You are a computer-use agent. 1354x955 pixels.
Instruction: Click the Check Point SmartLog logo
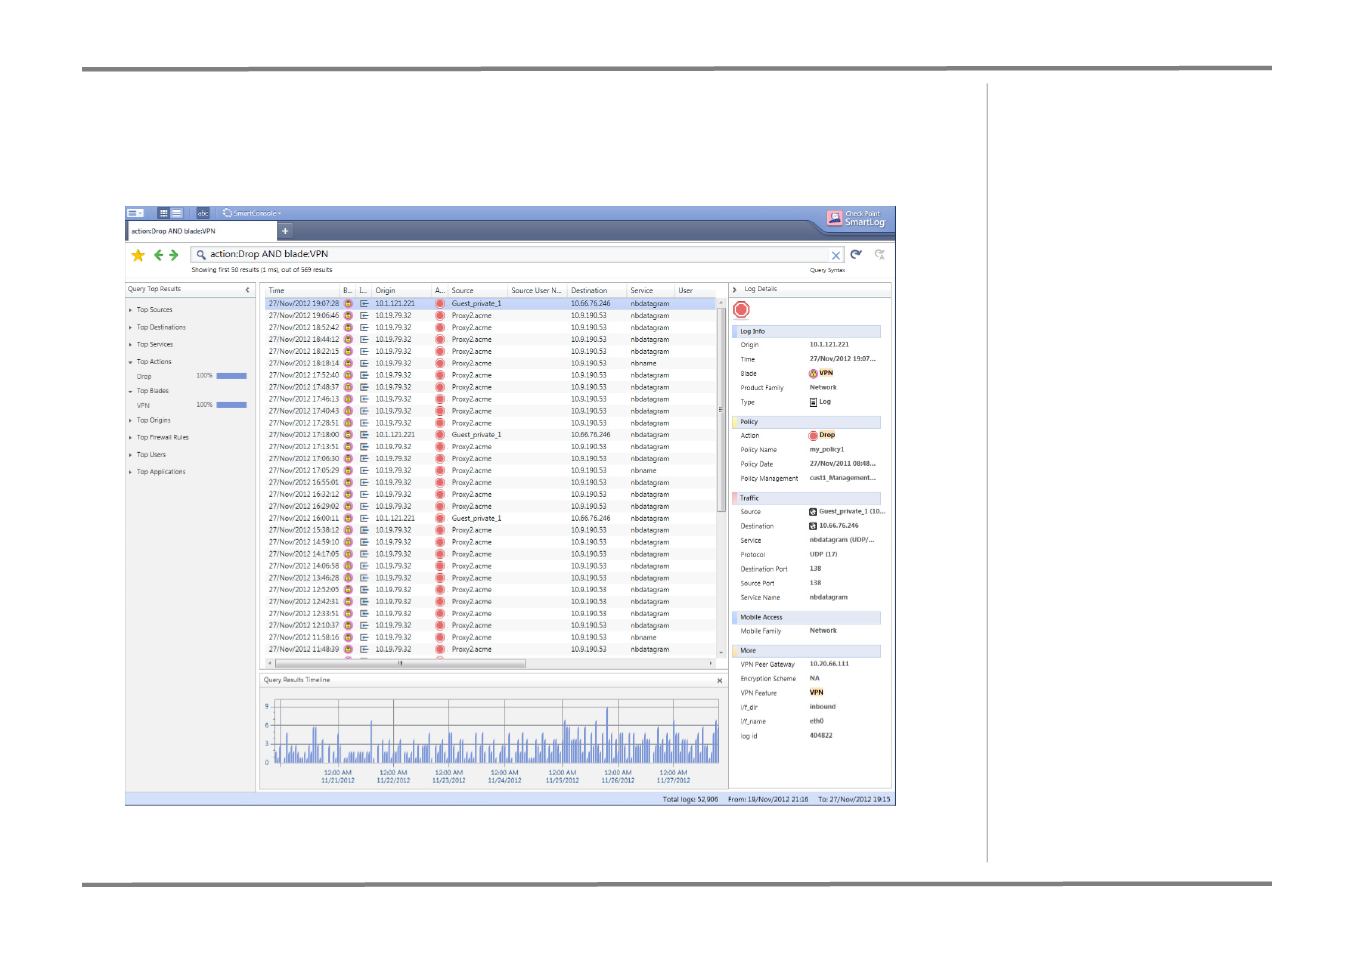857,218
